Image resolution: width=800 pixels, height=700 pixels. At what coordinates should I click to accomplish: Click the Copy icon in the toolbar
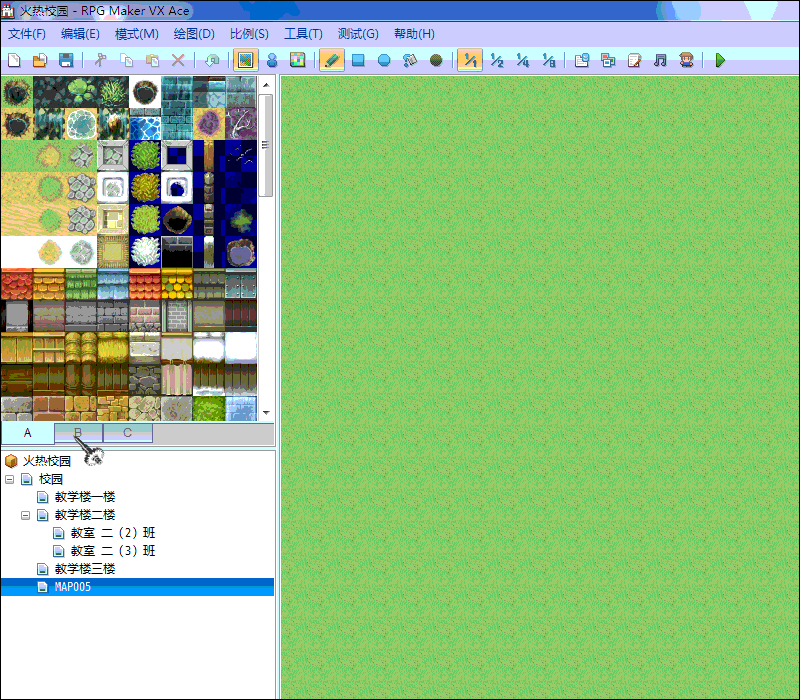coord(127,60)
